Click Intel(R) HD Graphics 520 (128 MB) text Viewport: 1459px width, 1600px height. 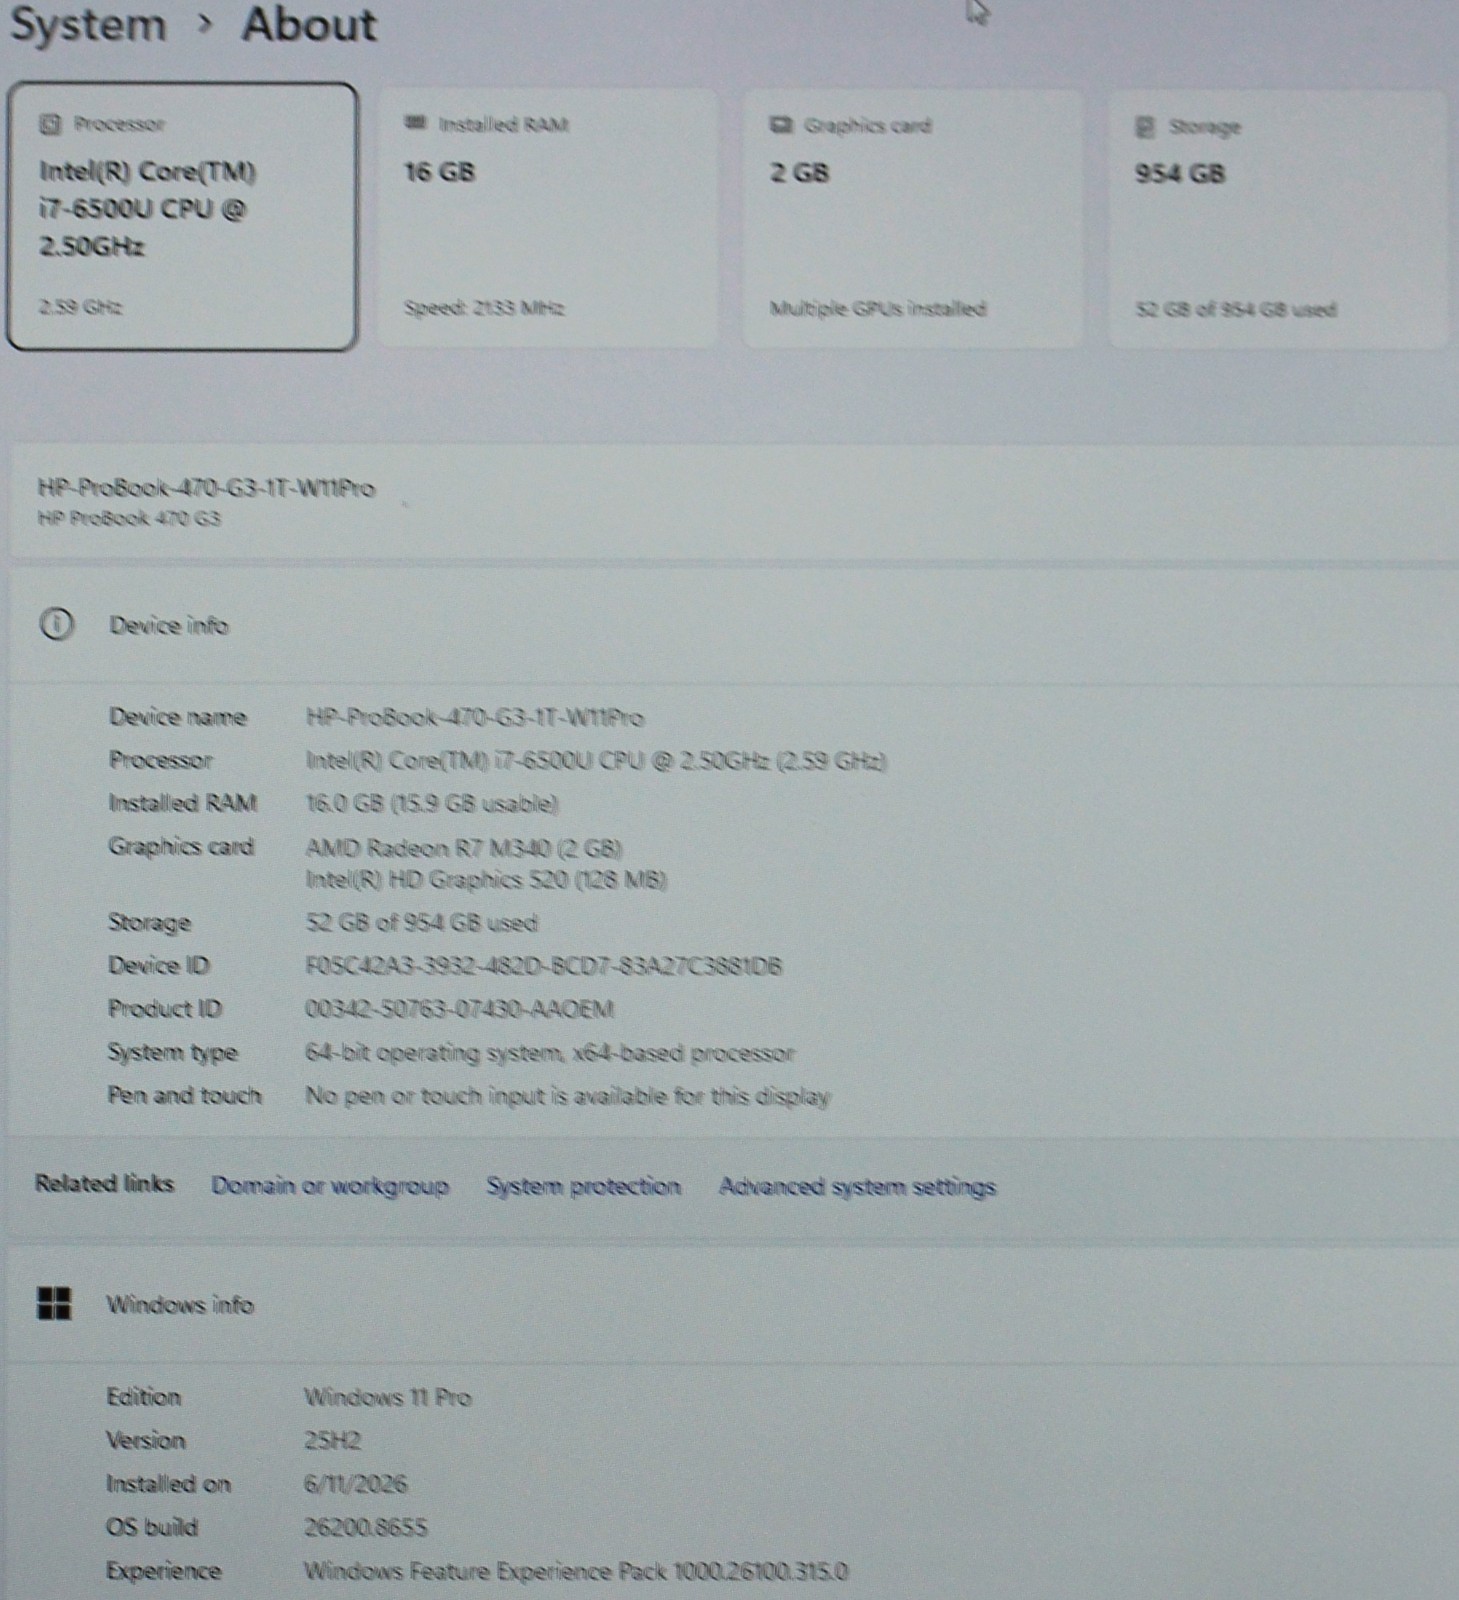coord(486,880)
